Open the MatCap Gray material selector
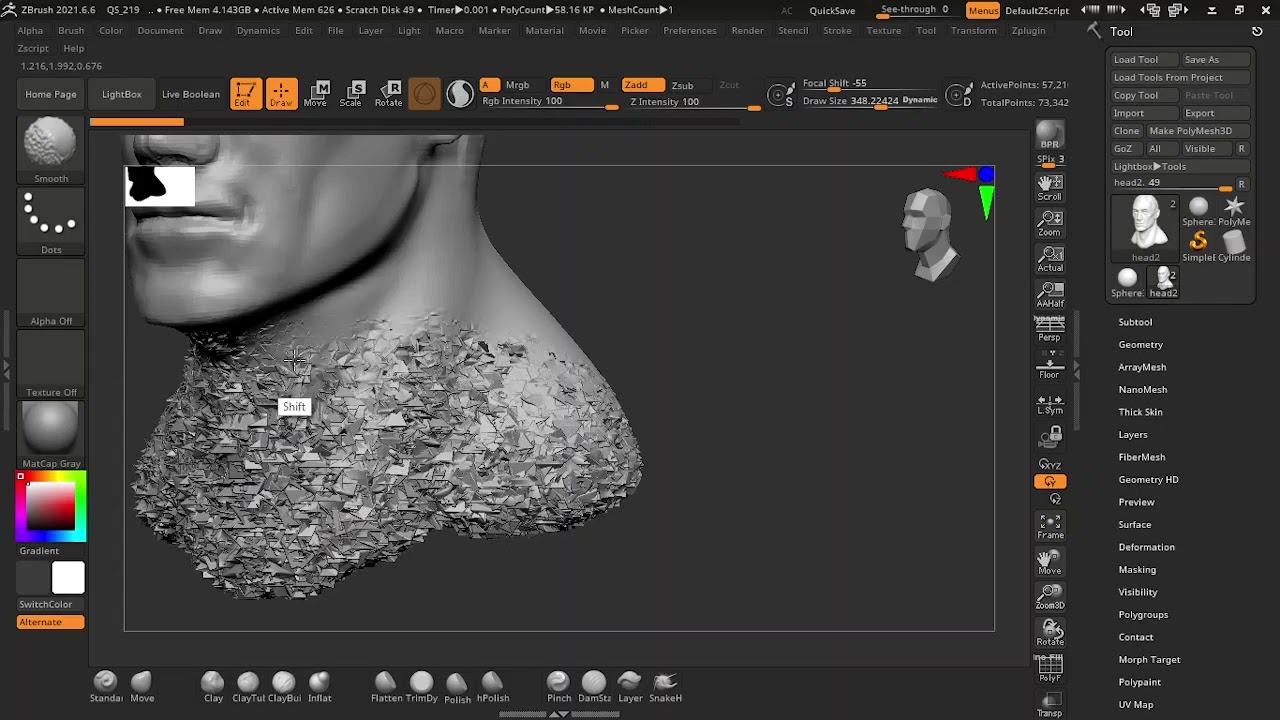The image size is (1280, 720). pos(51,435)
